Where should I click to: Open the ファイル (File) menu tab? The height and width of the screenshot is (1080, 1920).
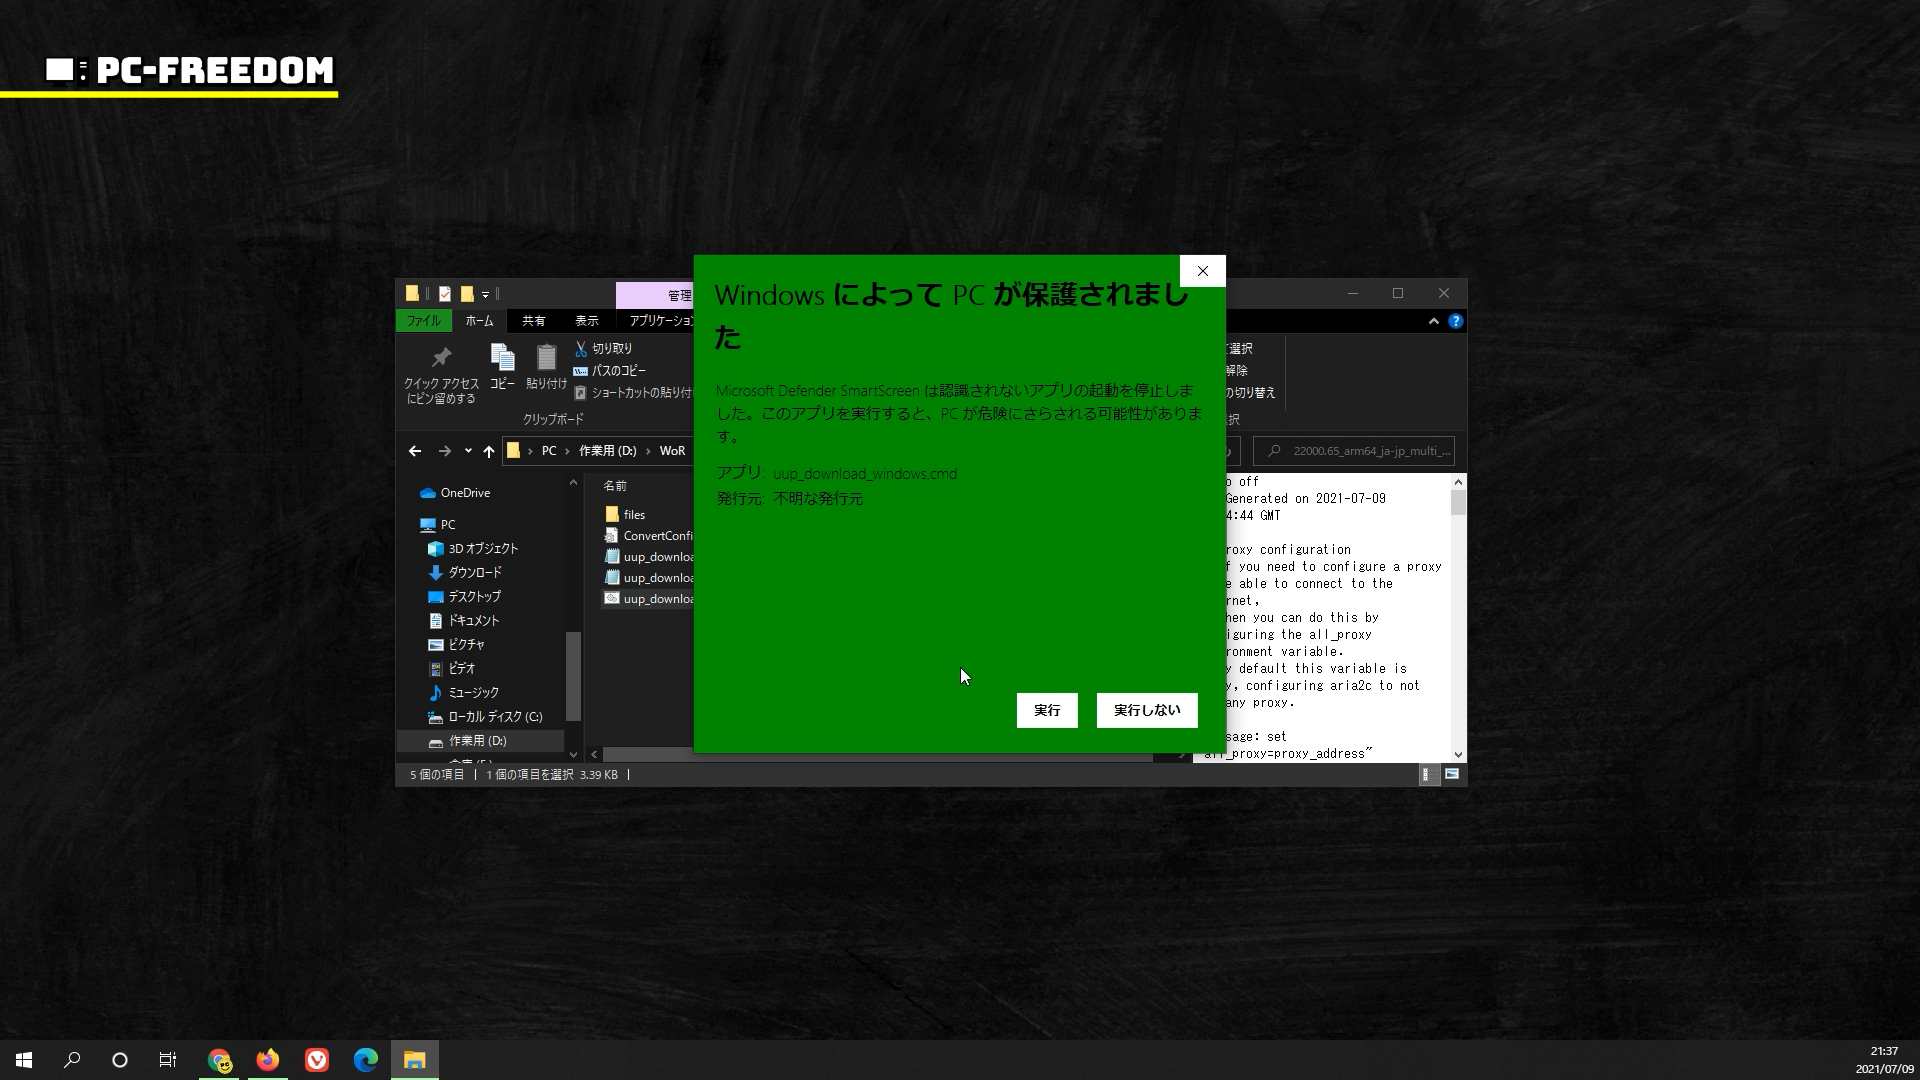423,321
